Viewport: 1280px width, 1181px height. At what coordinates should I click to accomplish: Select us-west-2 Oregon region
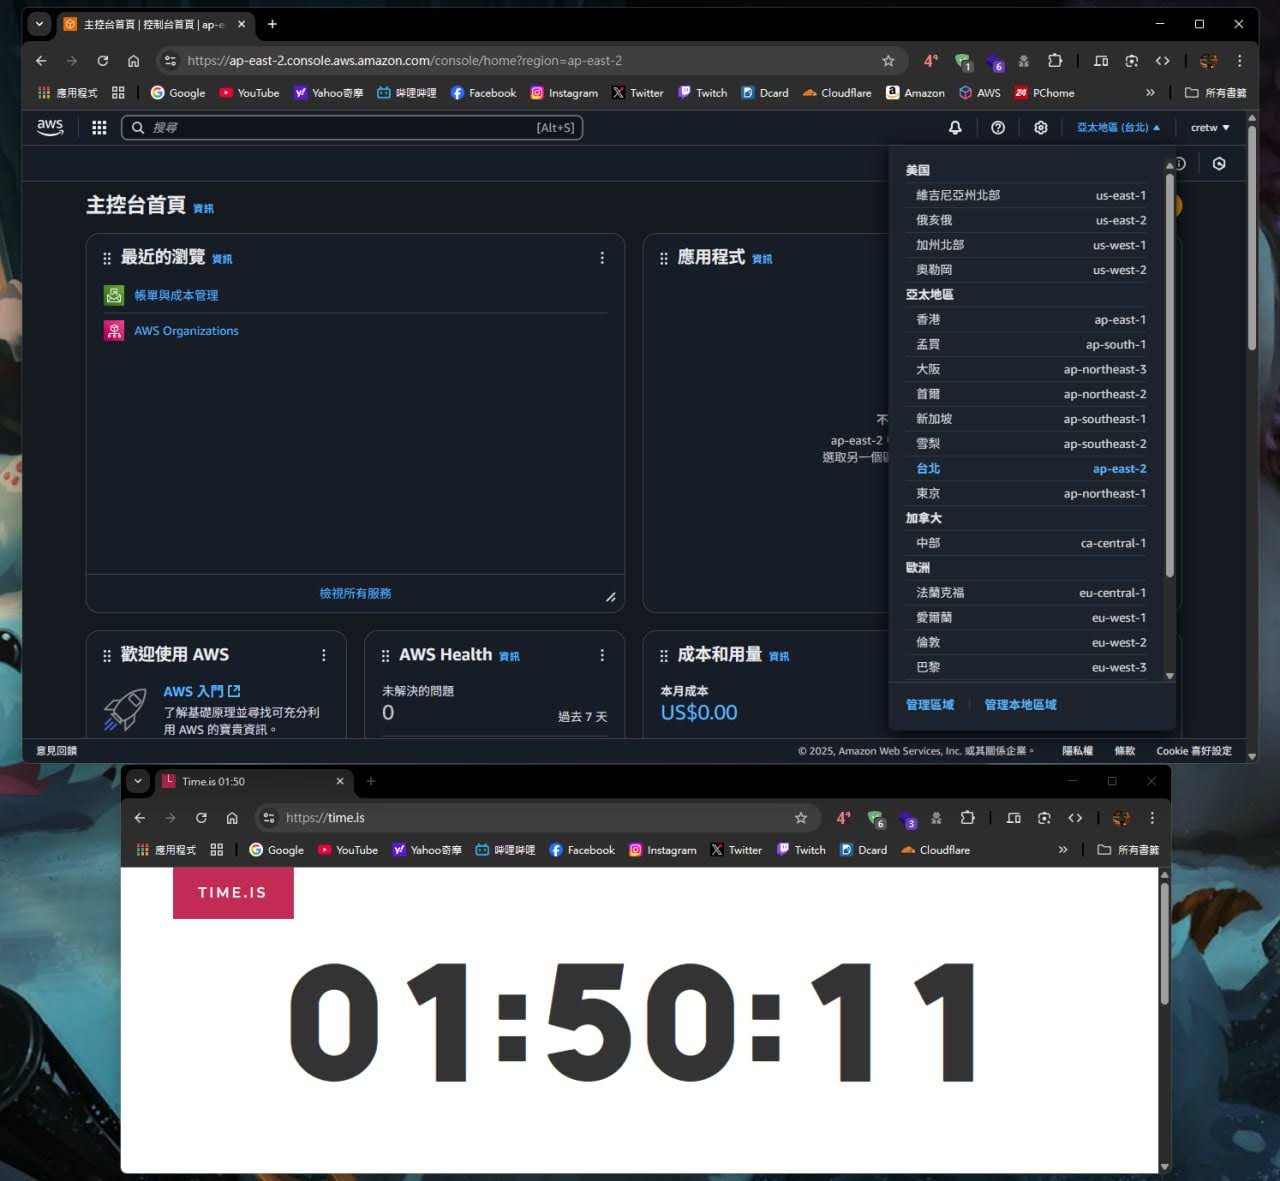coord(1031,270)
